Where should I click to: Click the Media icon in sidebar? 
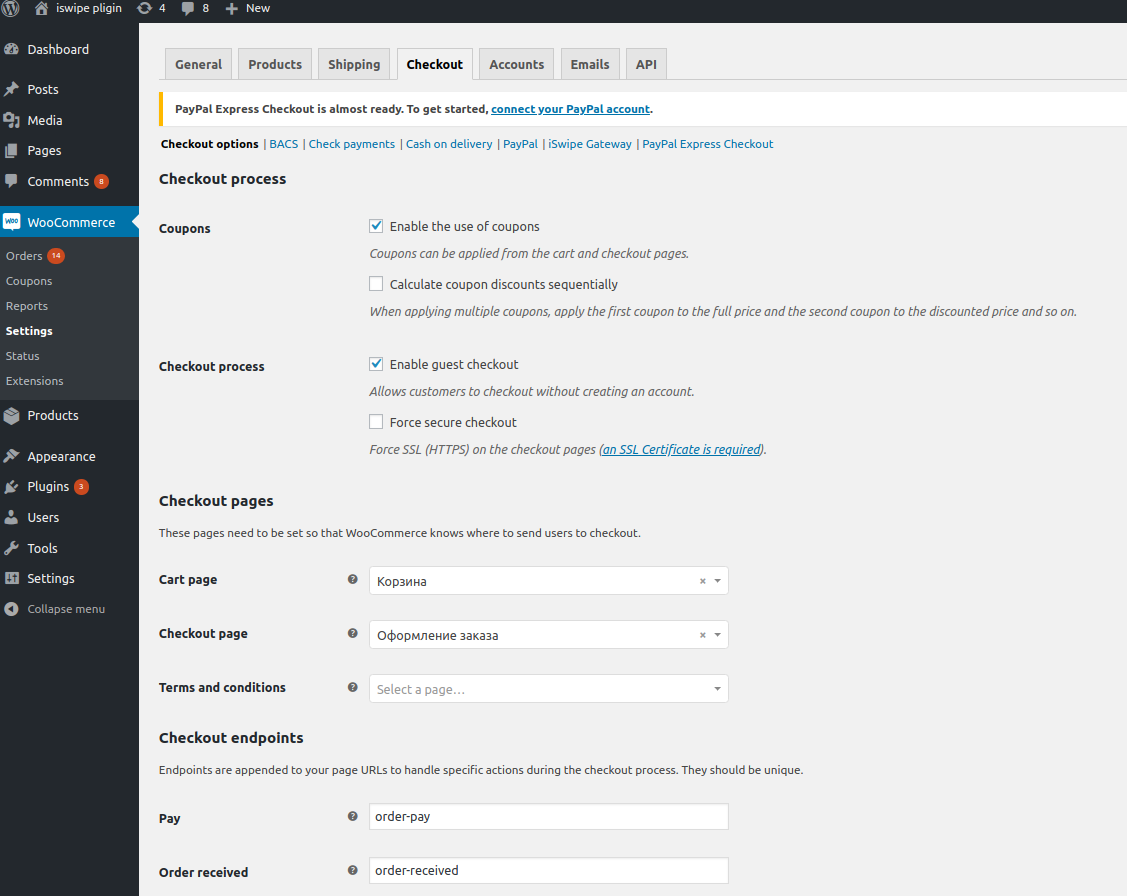pos(12,120)
